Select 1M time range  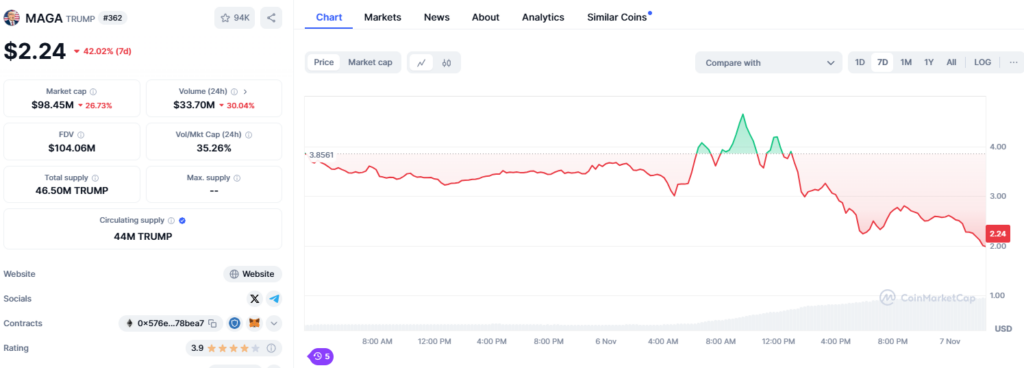point(906,63)
